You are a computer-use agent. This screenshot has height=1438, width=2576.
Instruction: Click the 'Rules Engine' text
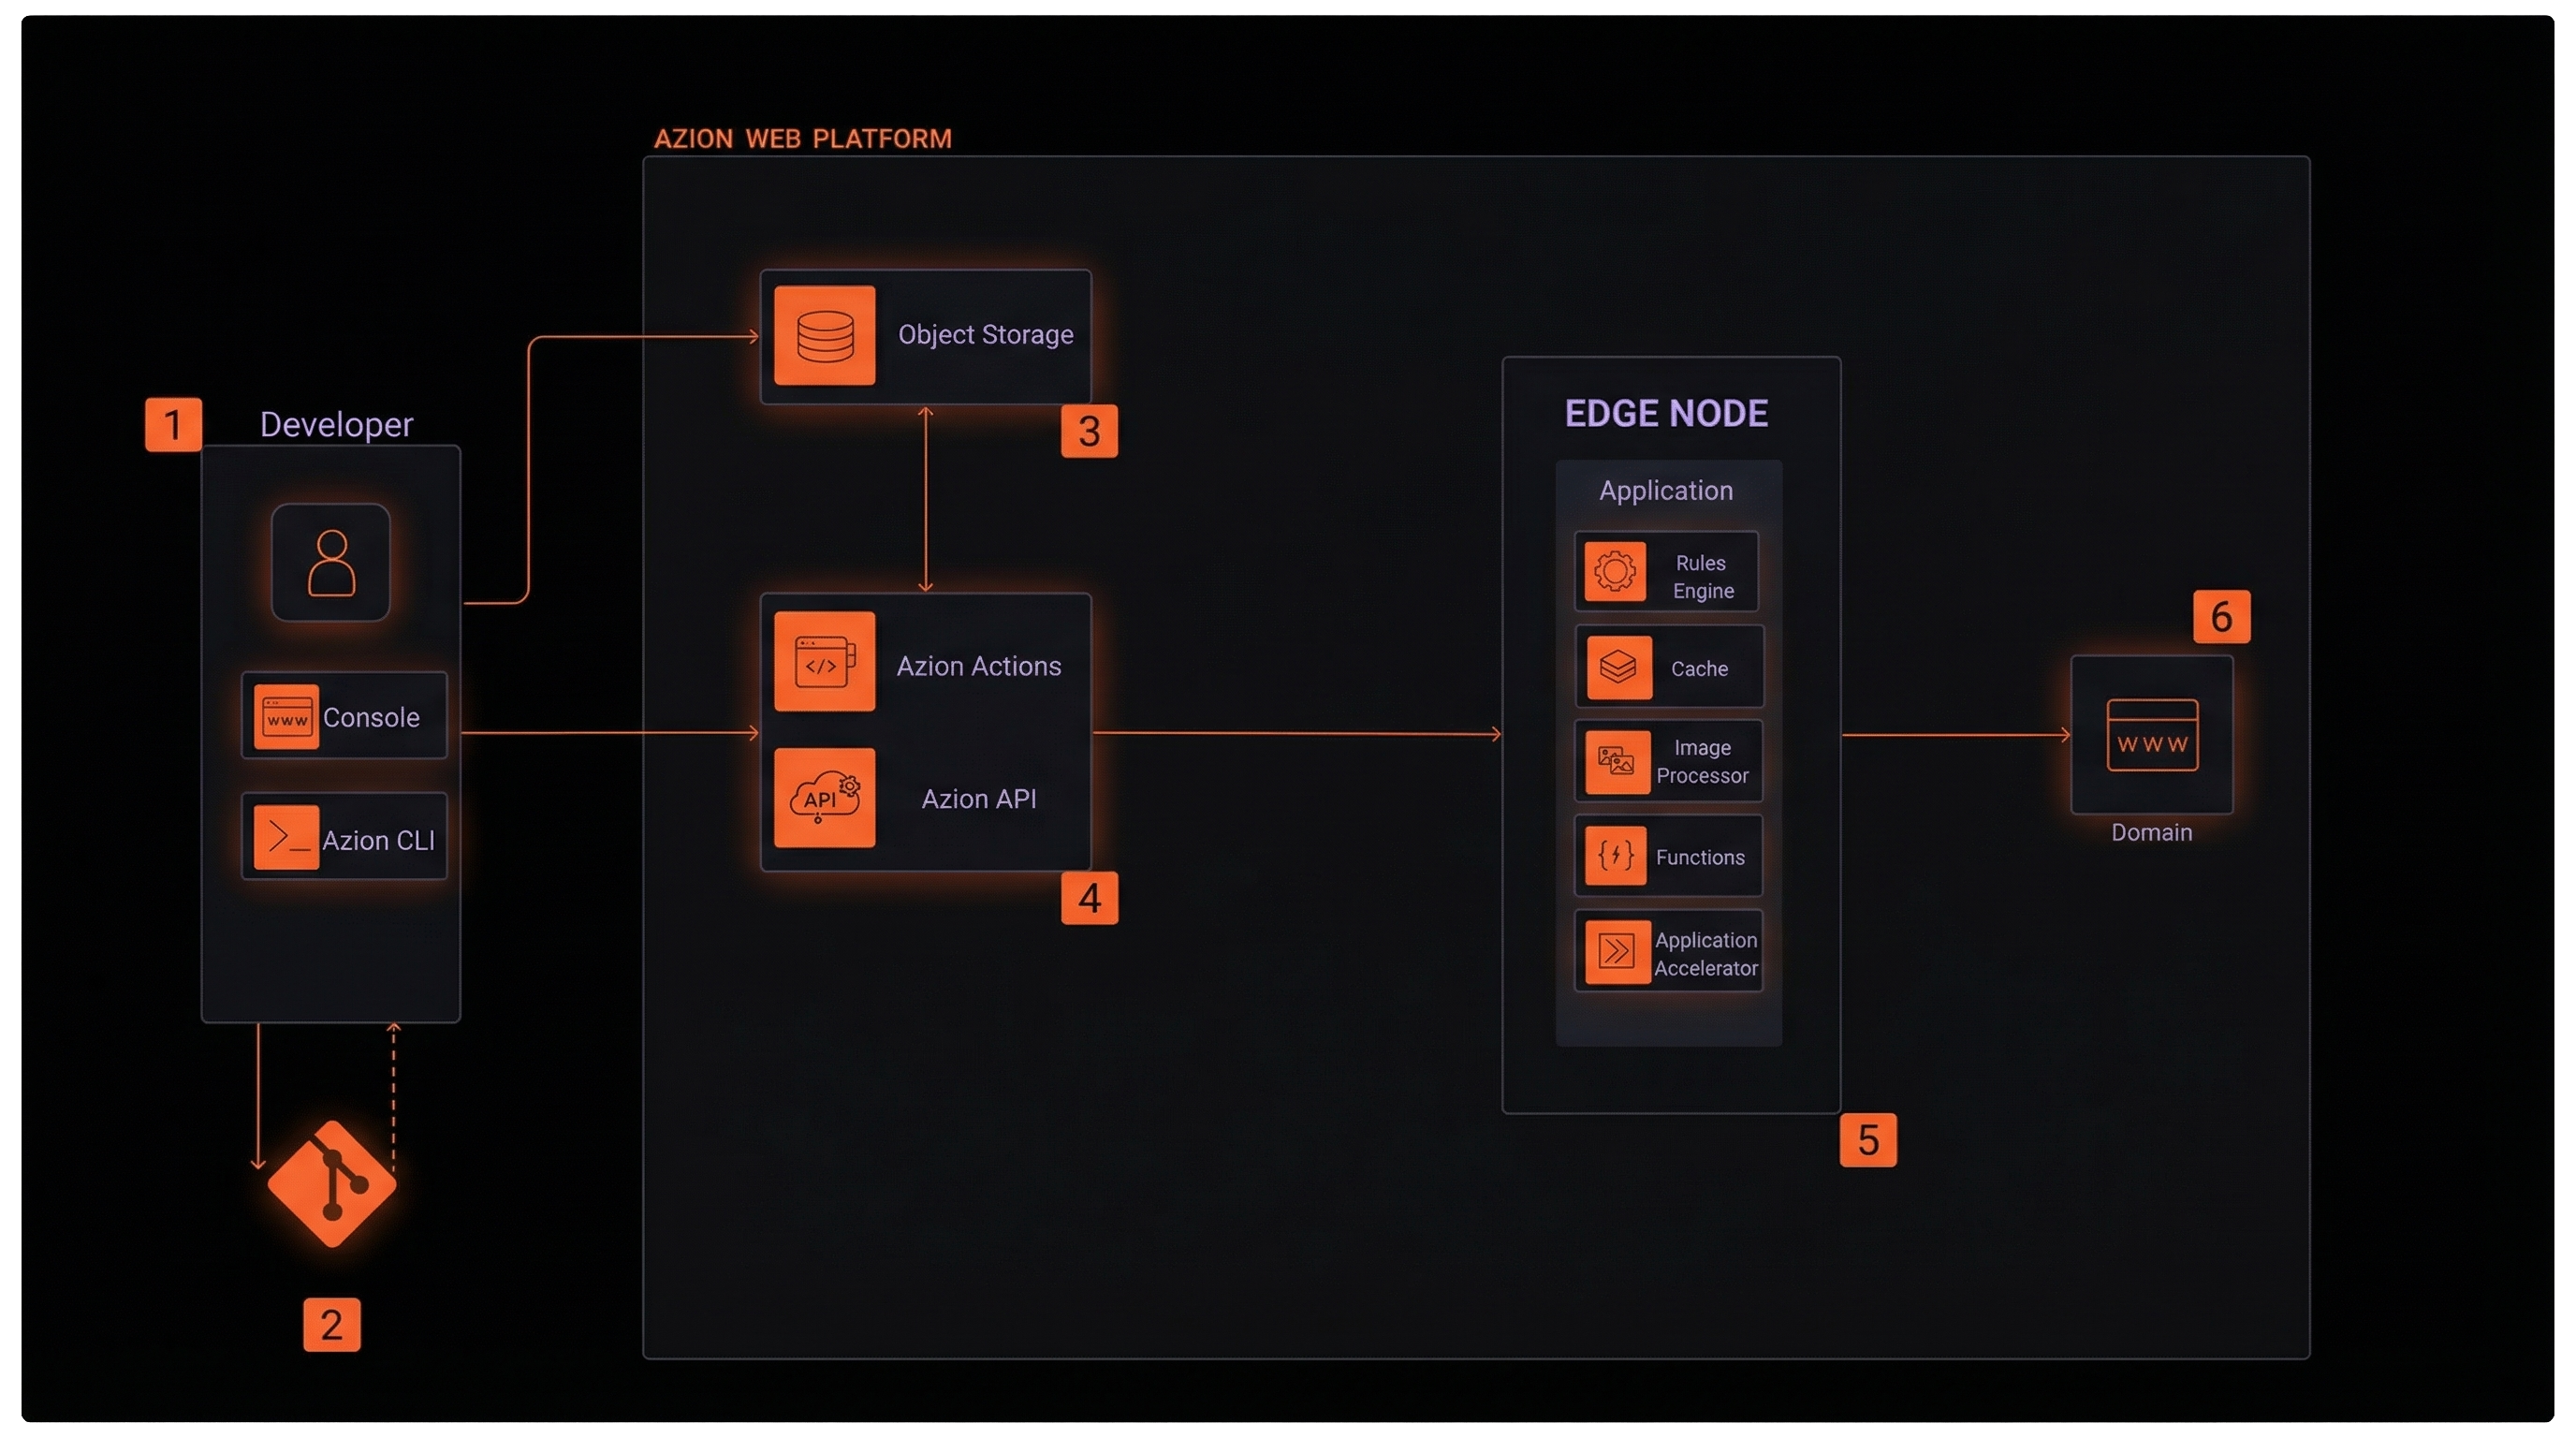point(1703,577)
